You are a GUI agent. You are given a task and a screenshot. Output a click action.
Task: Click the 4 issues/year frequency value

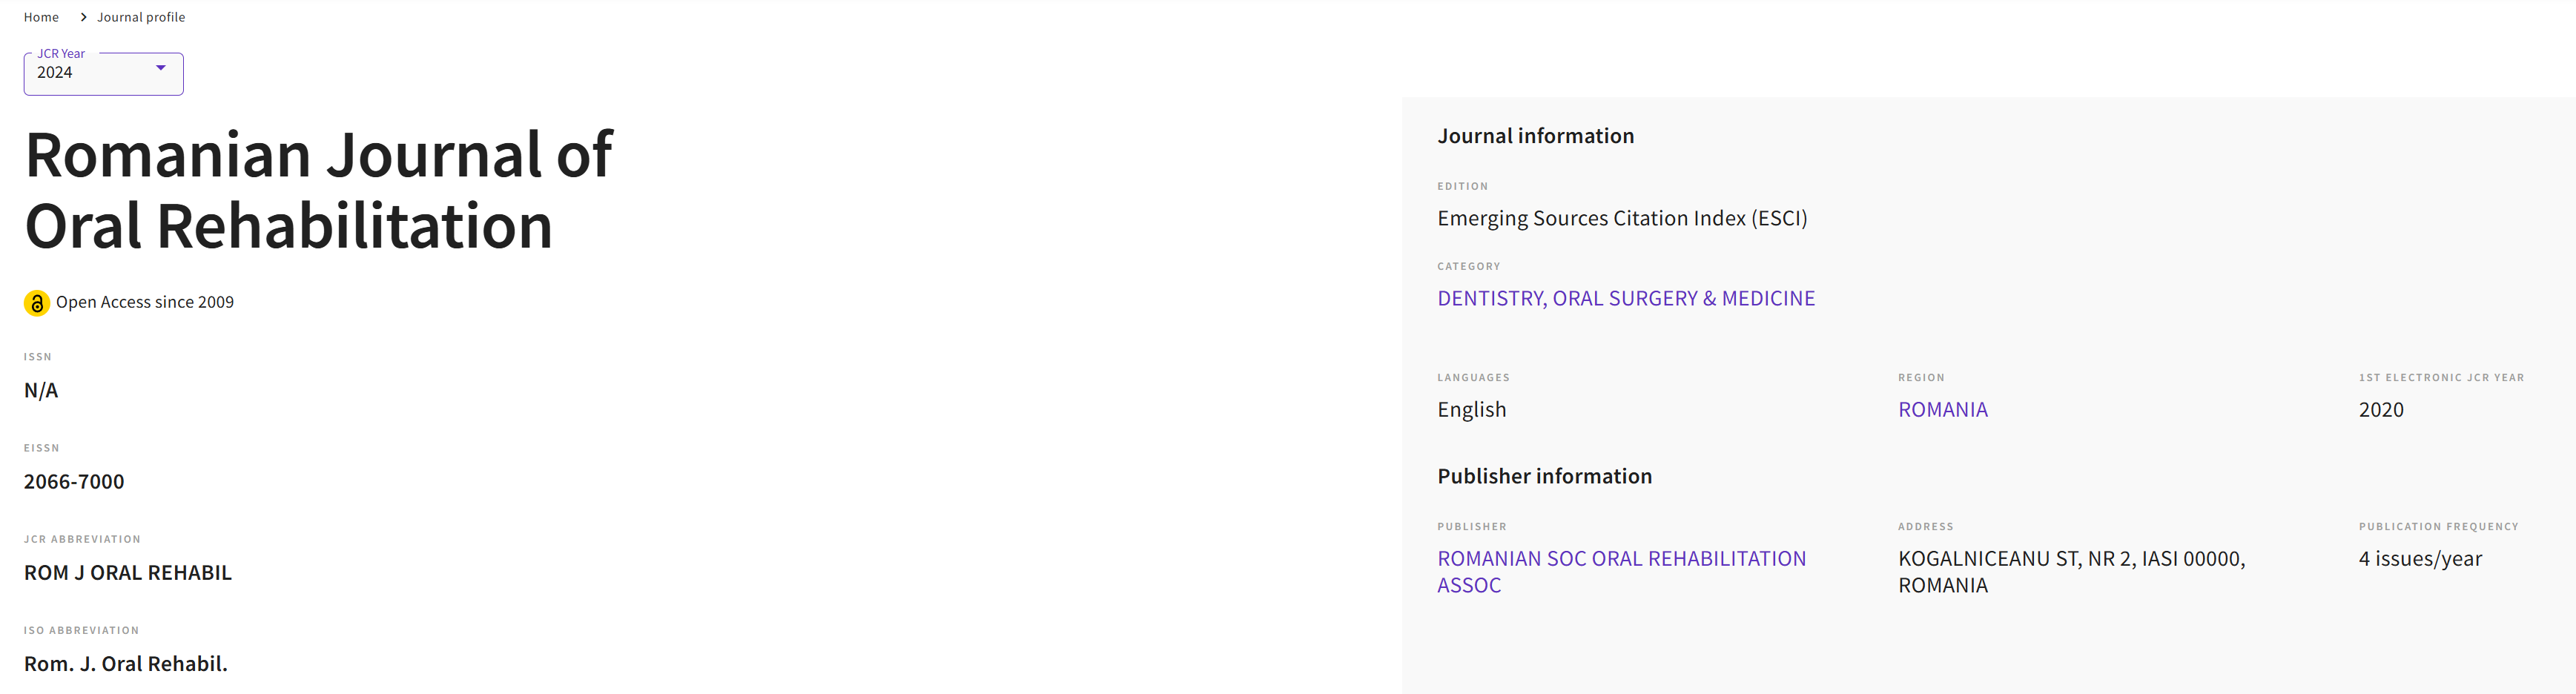(x=2419, y=559)
